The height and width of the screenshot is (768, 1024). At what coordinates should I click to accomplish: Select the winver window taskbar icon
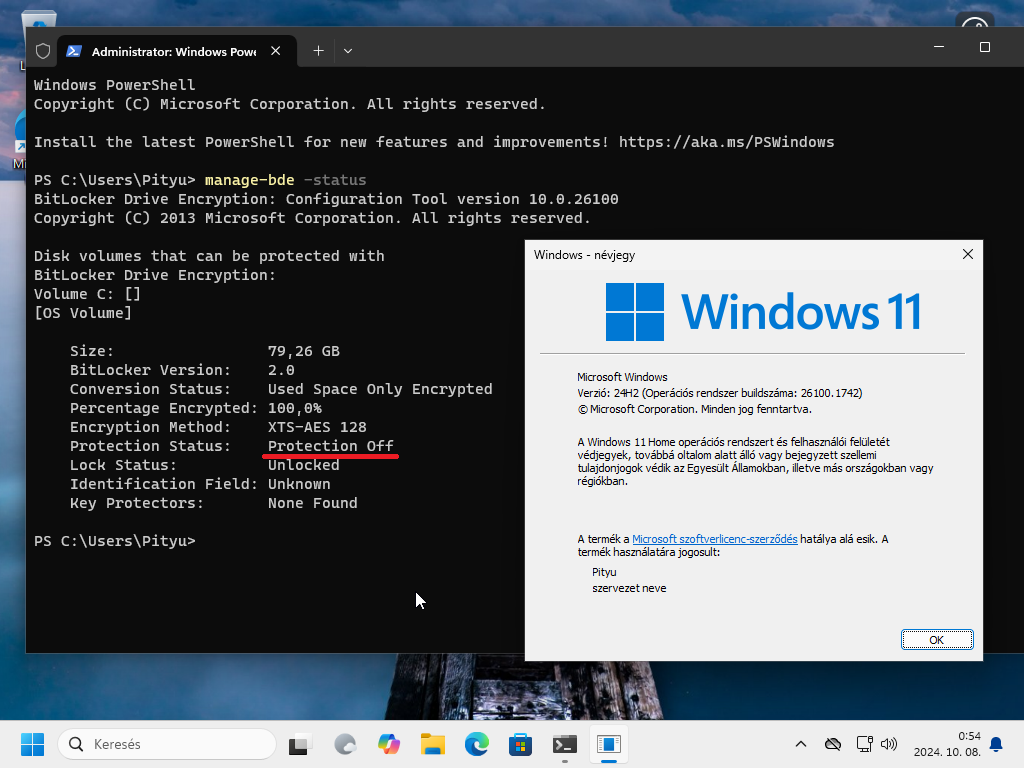609,744
